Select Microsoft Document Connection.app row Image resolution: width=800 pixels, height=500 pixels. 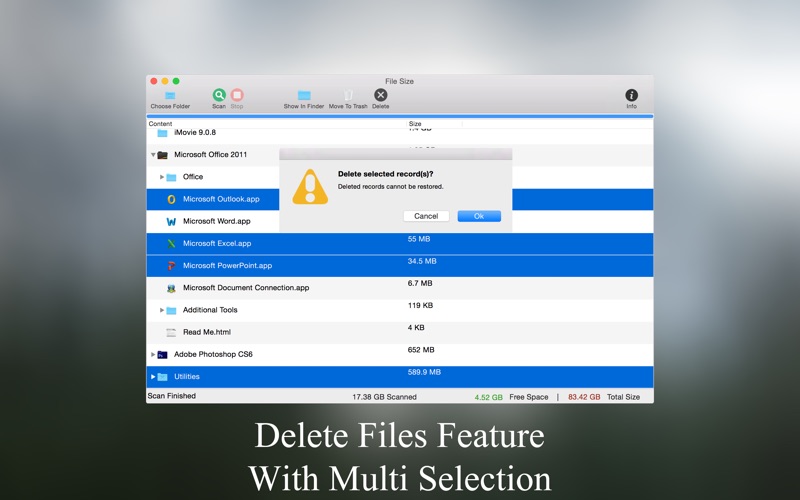coord(399,288)
